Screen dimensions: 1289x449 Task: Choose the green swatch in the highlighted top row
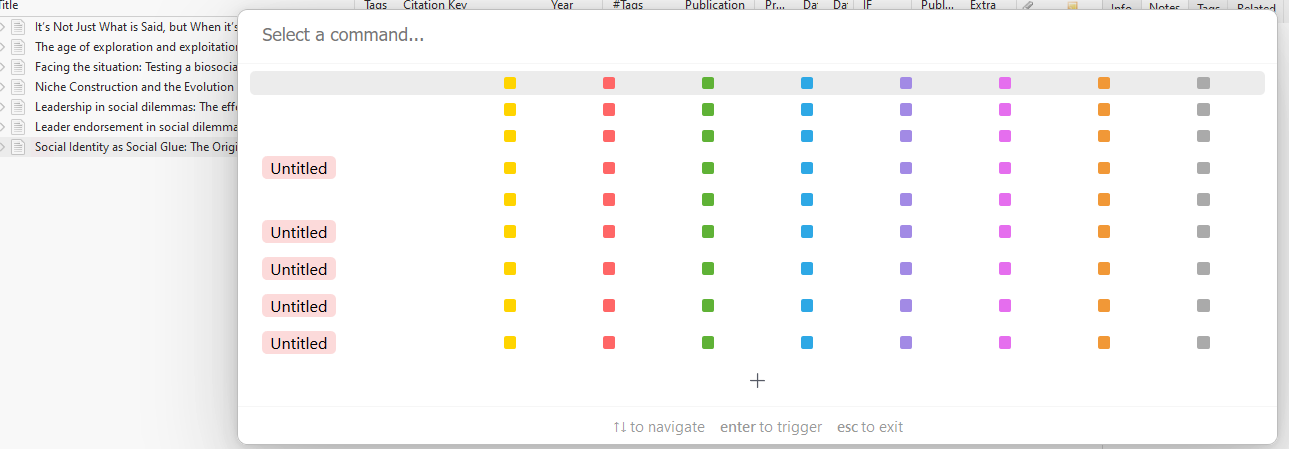[x=708, y=83]
